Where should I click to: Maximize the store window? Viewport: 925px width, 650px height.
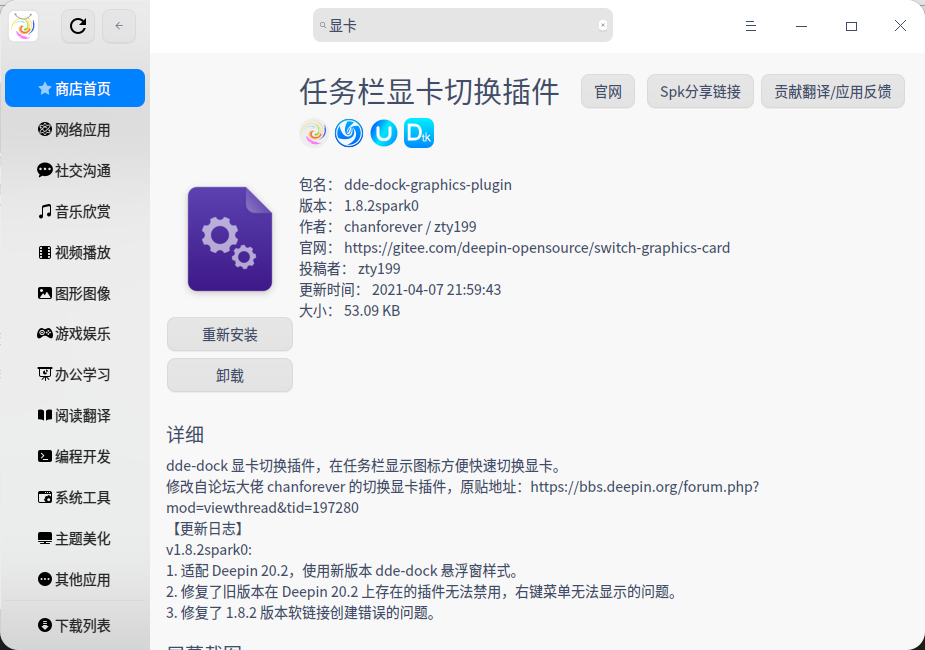851,26
